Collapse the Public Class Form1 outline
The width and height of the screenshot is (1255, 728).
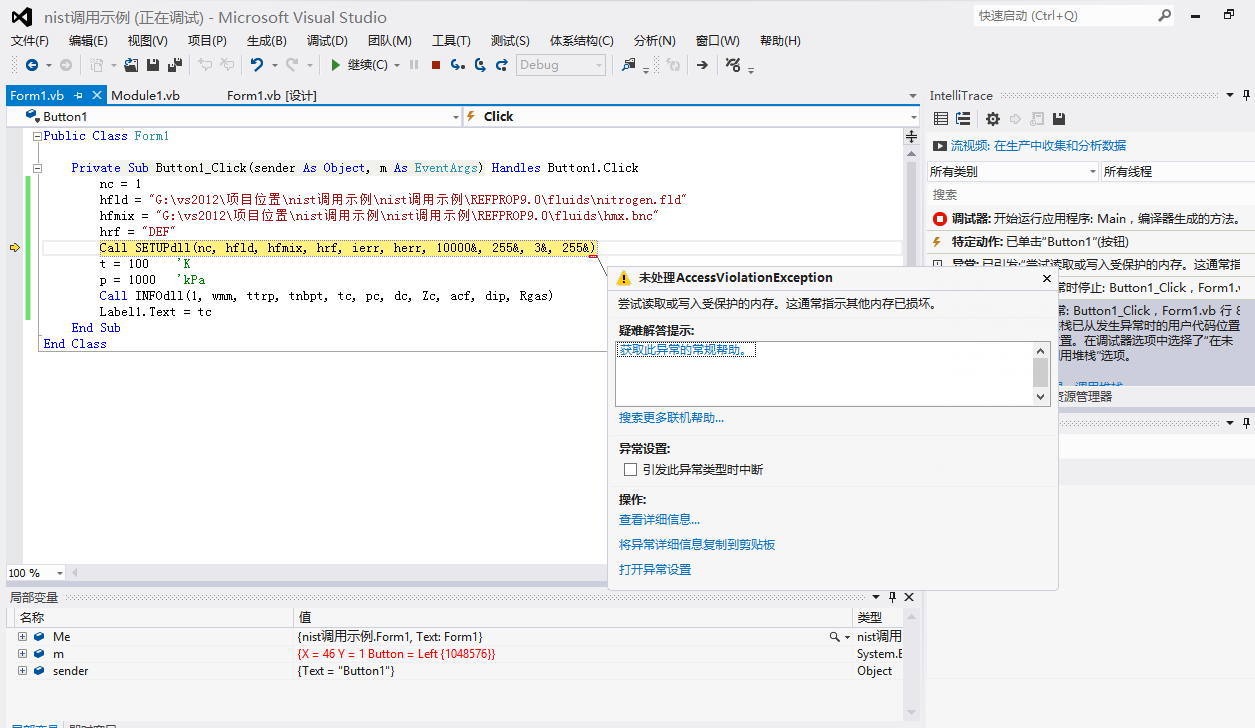[37, 136]
